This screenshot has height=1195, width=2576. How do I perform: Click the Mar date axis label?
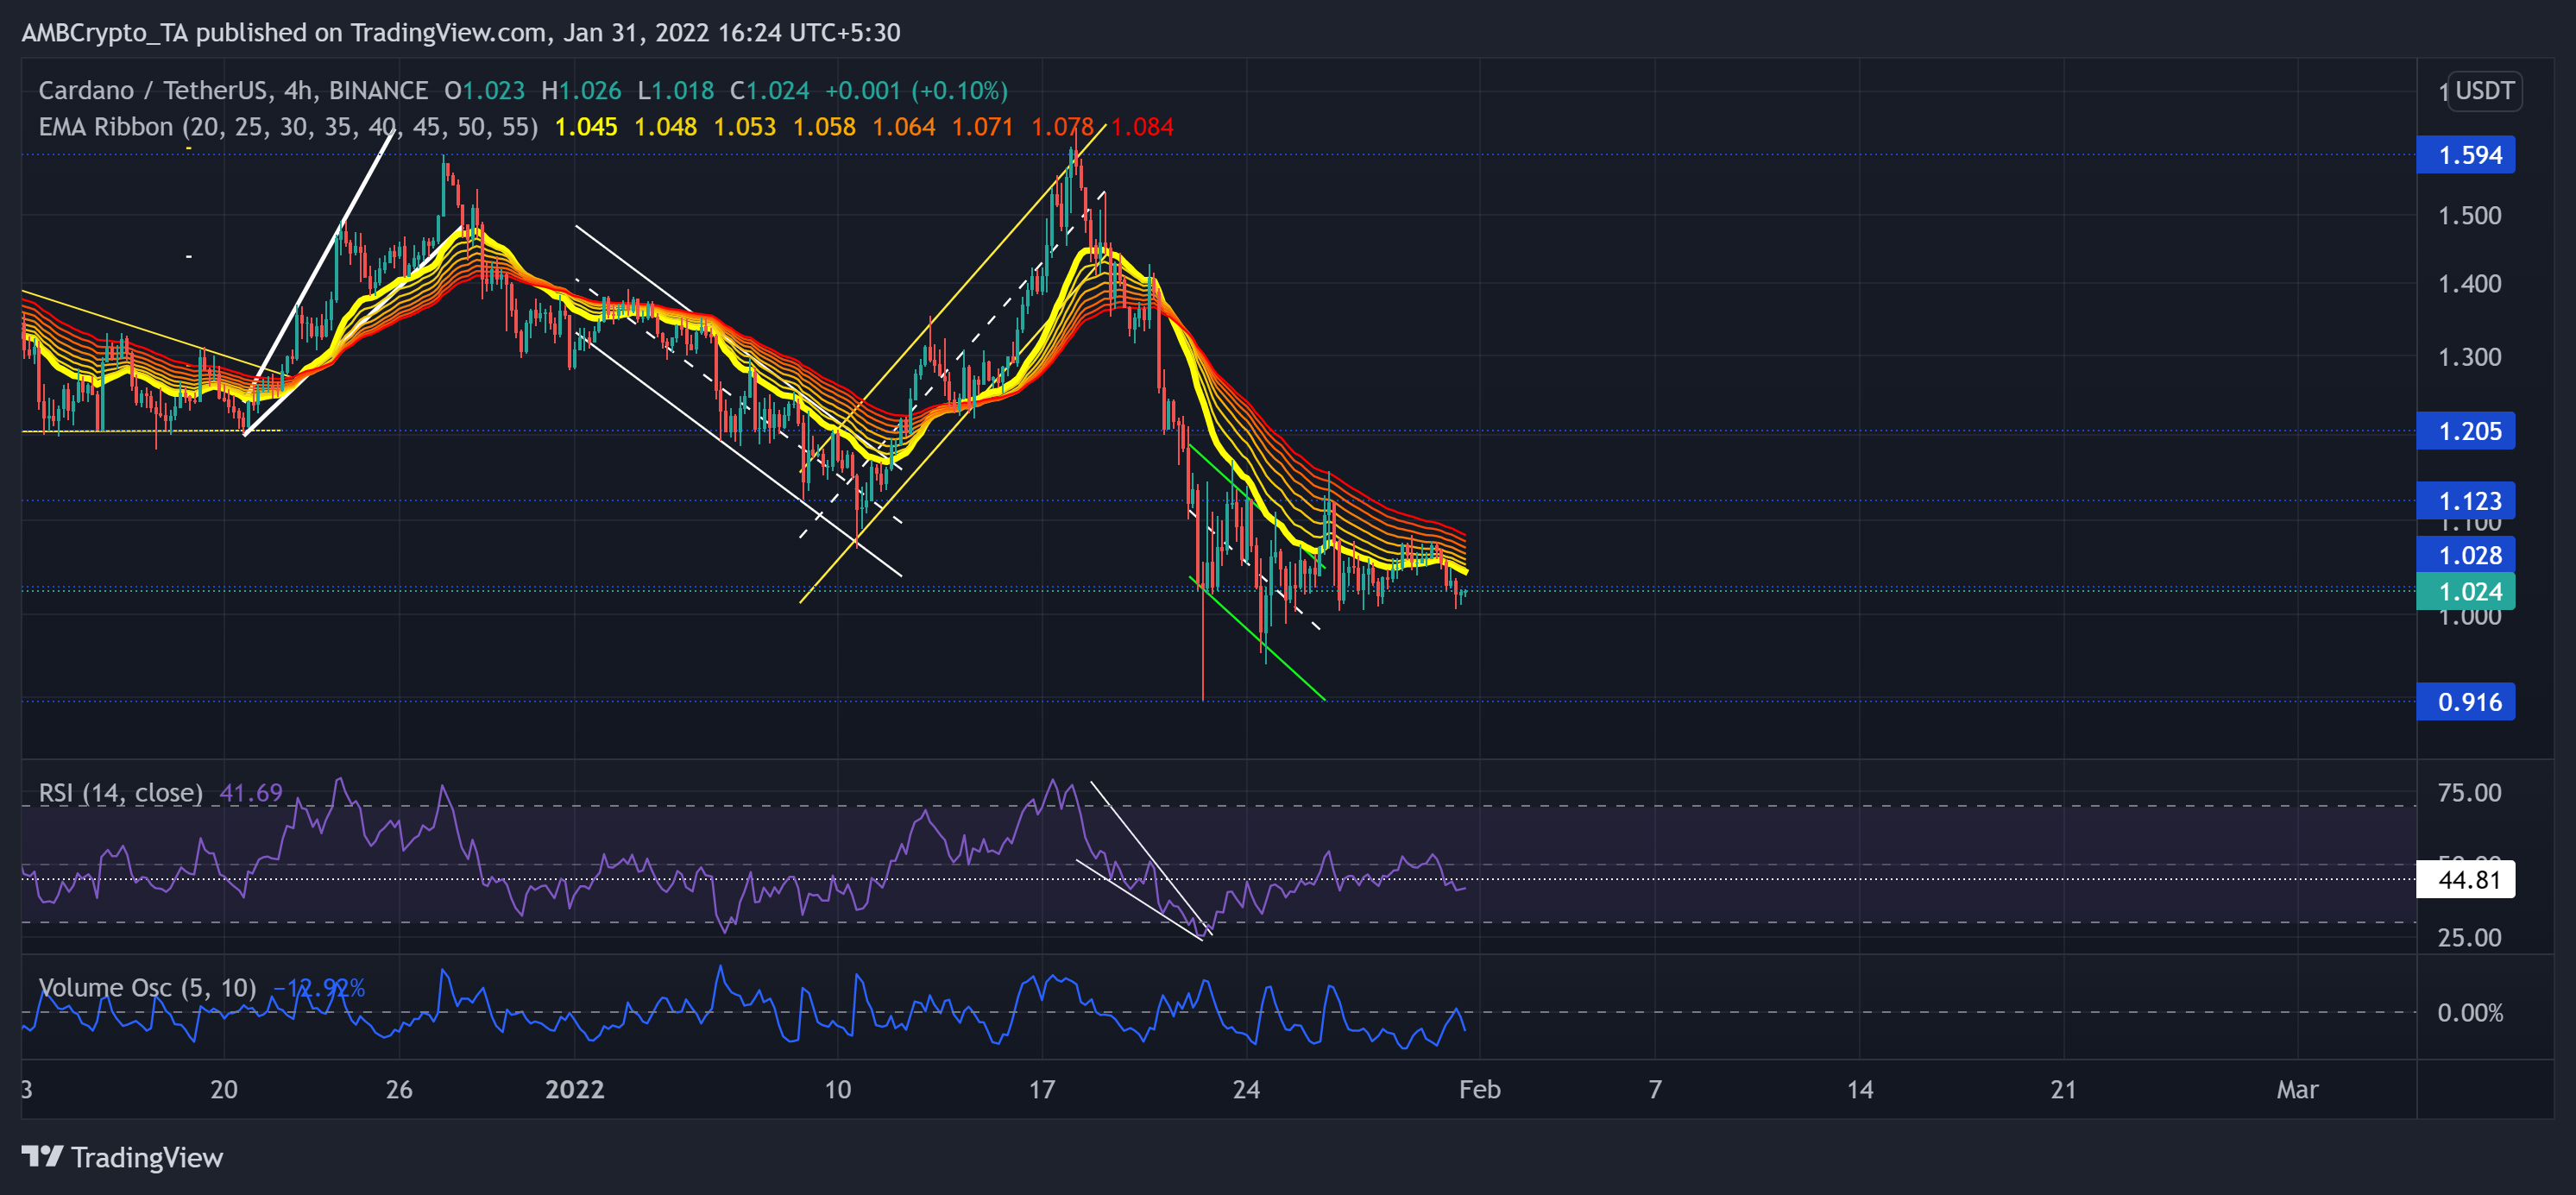click(2297, 1089)
